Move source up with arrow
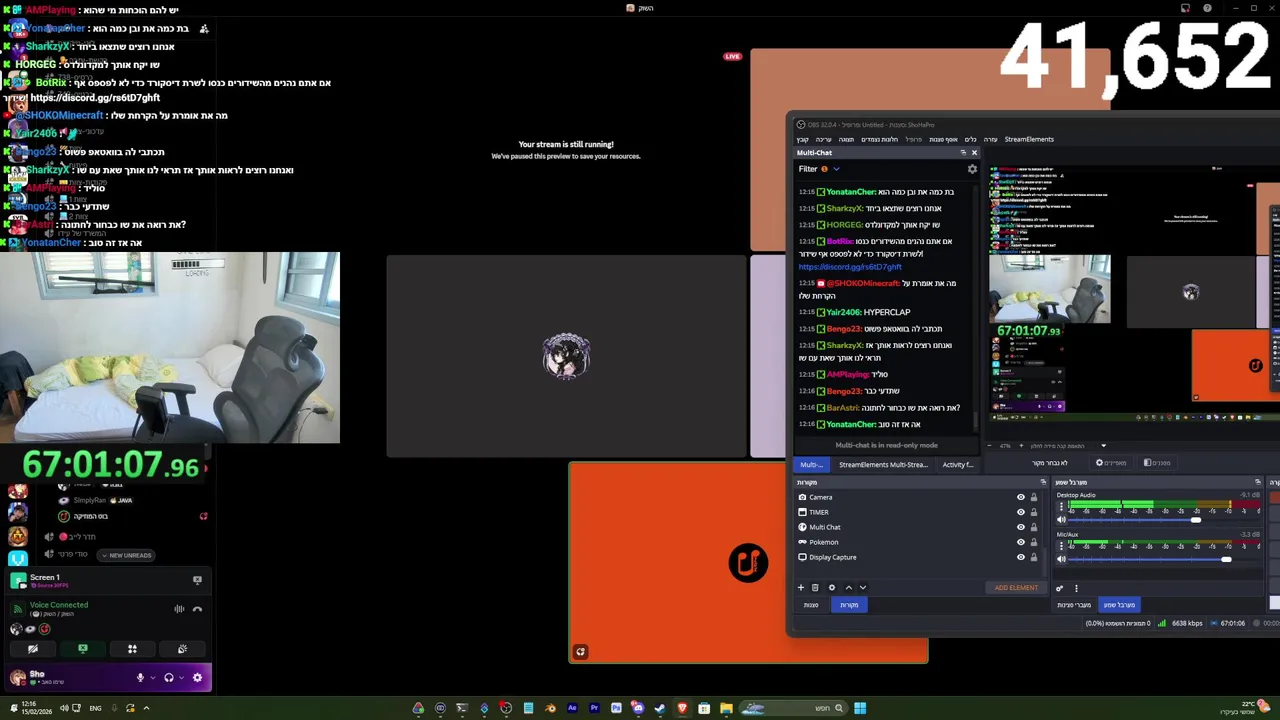The height and width of the screenshot is (720, 1280). pyautogui.click(x=848, y=588)
